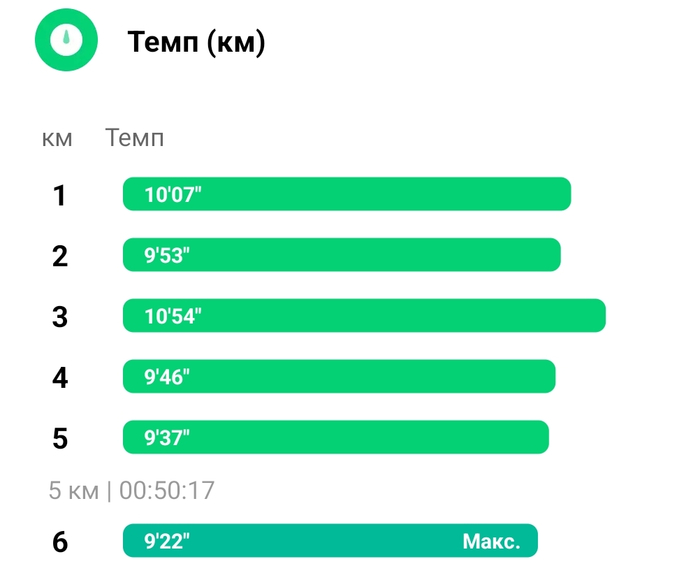This screenshot has width=700, height=587.
Task: Click the "Макс." label on the bar
Action: click(x=491, y=542)
